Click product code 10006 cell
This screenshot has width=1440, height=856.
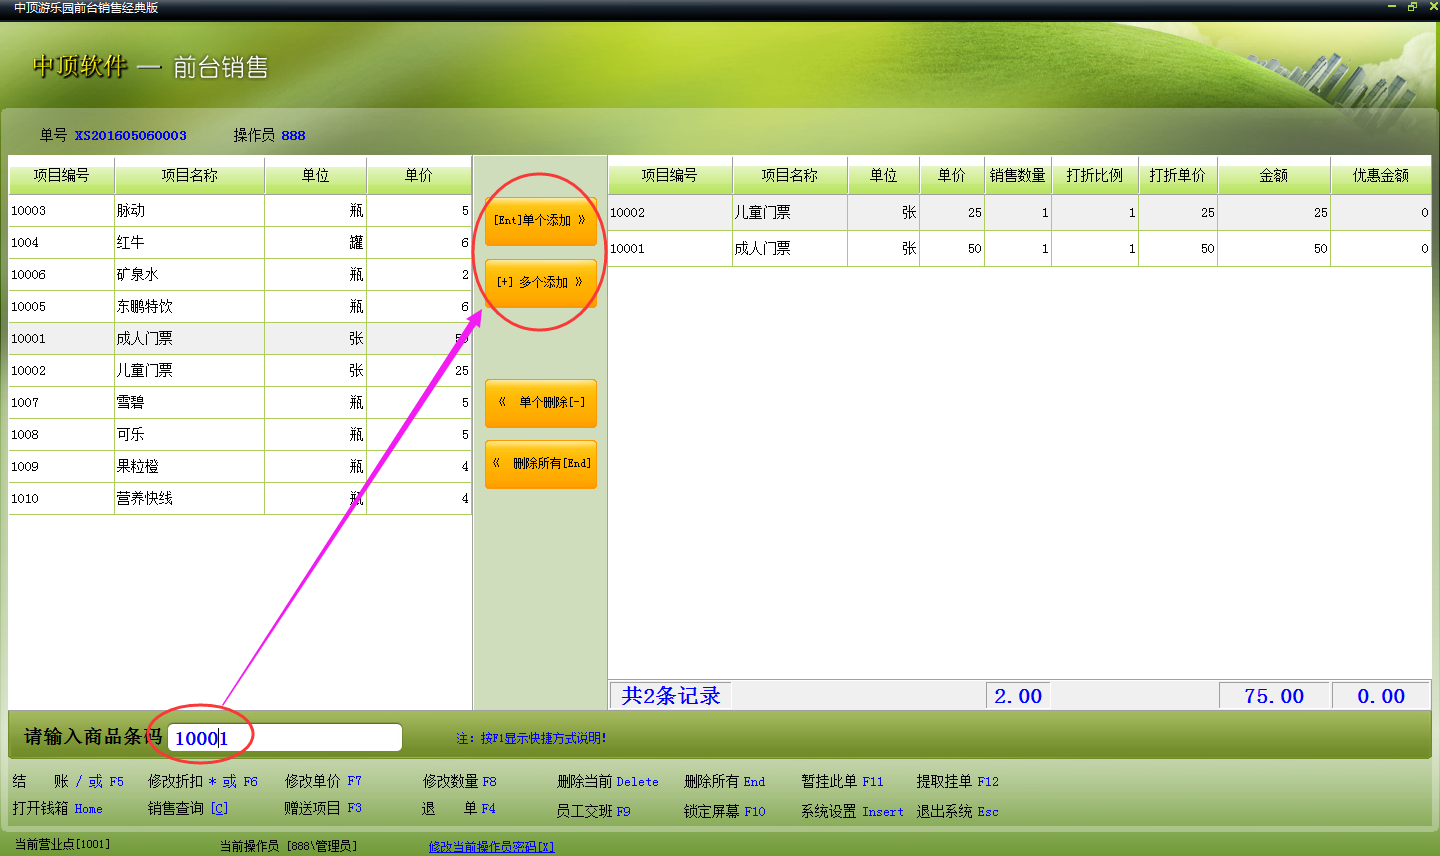(x=61, y=274)
